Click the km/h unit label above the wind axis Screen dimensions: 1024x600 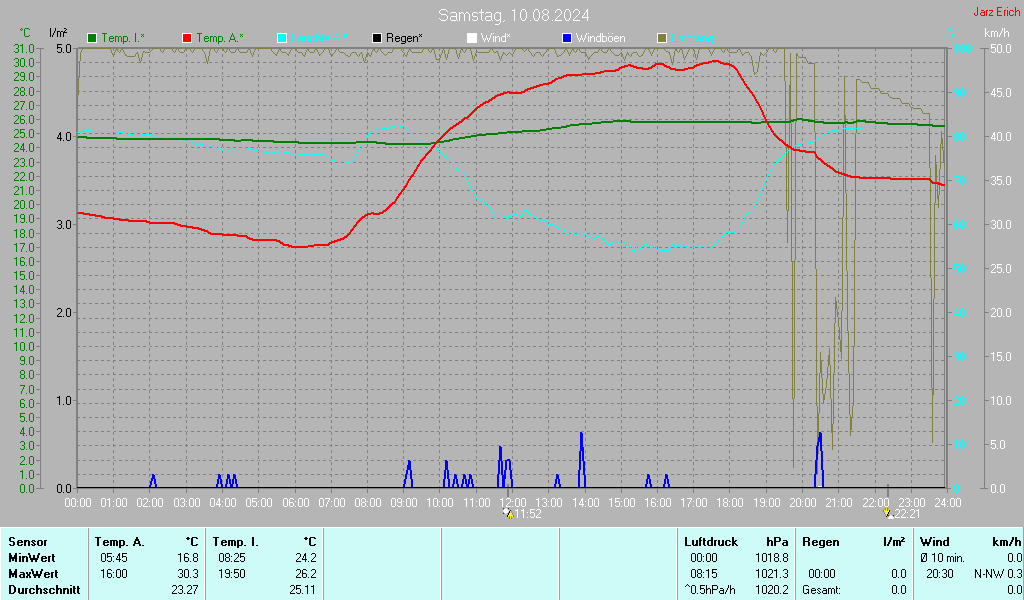pyautogui.click(x=997, y=33)
